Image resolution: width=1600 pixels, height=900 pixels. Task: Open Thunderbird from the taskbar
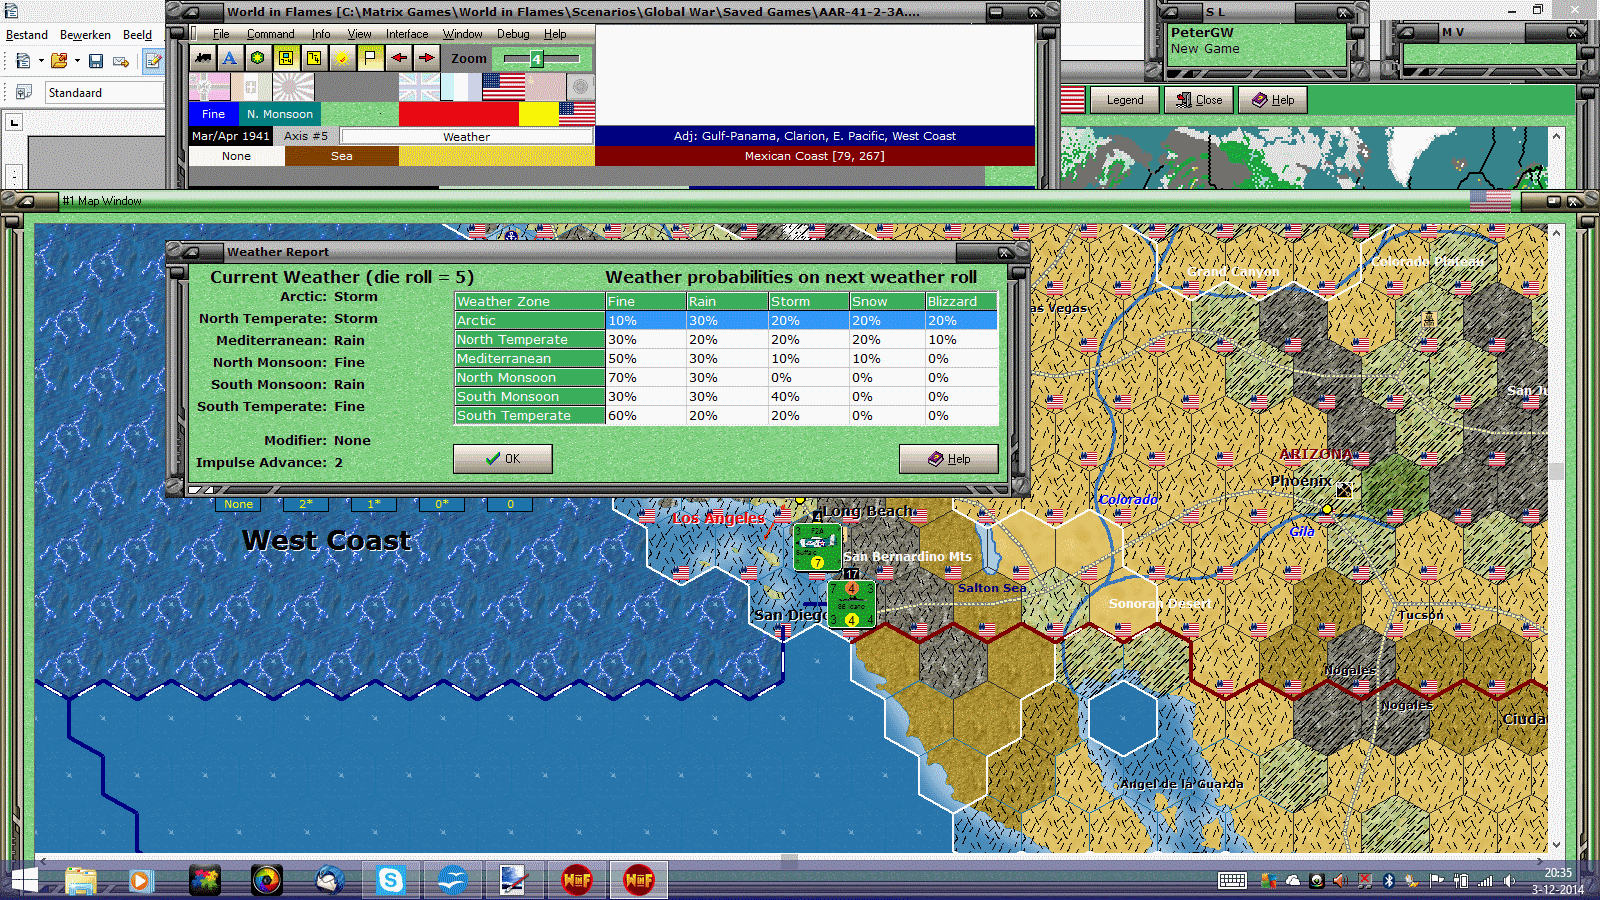click(329, 881)
